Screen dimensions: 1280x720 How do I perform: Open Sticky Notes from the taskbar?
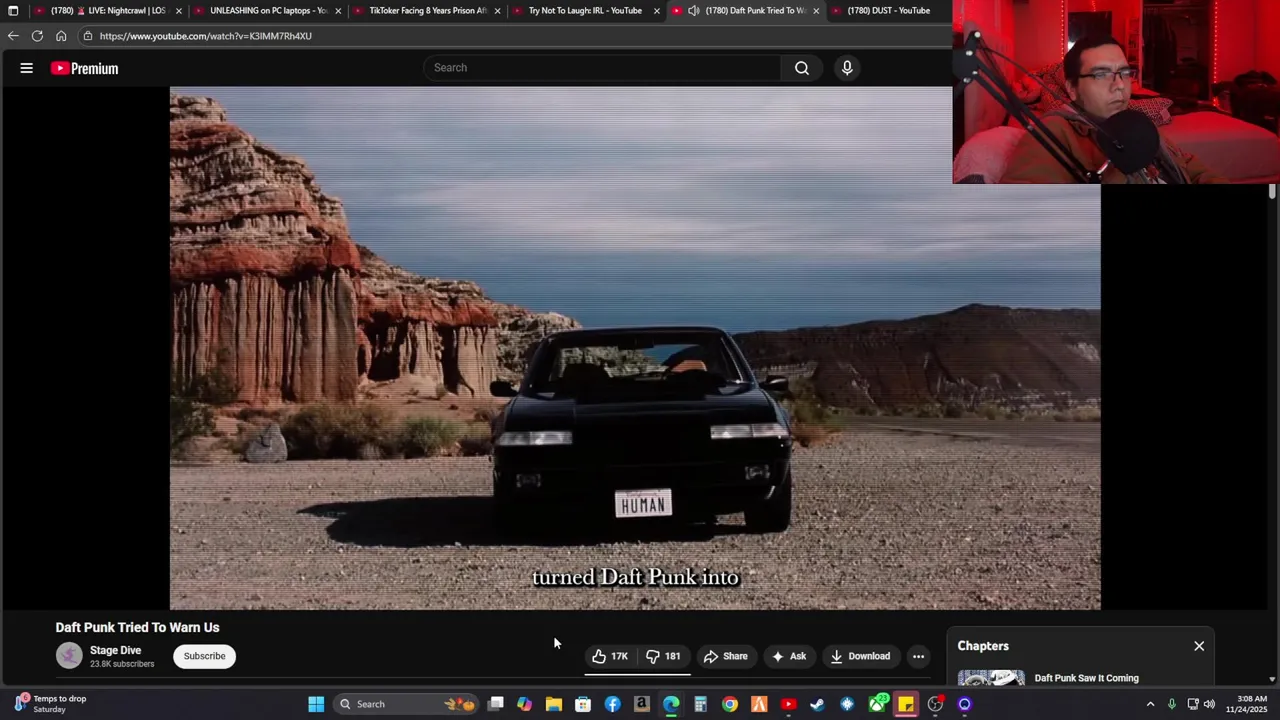click(906, 704)
